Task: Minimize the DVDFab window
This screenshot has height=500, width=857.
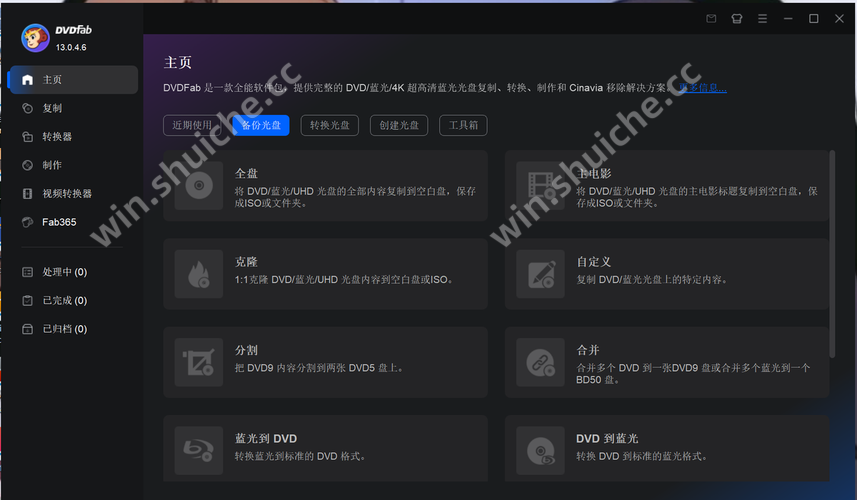Action: [x=788, y=19]
